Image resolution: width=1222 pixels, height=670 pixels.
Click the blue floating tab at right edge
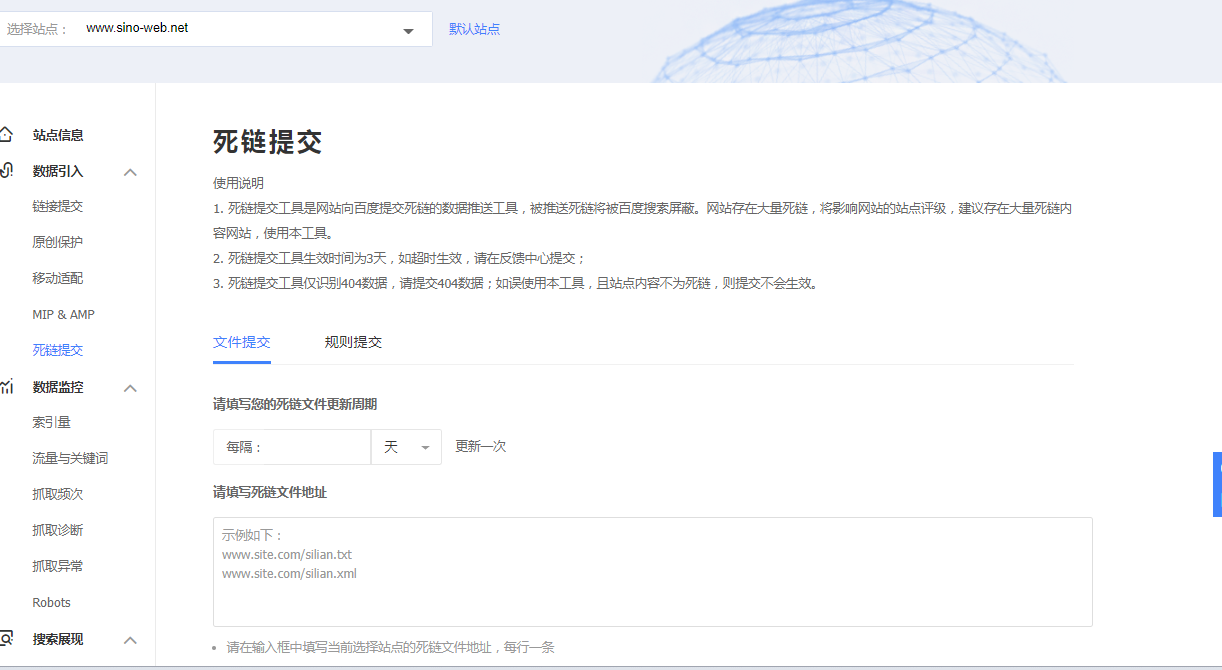pyautogui.click(x=1217, y=484)
